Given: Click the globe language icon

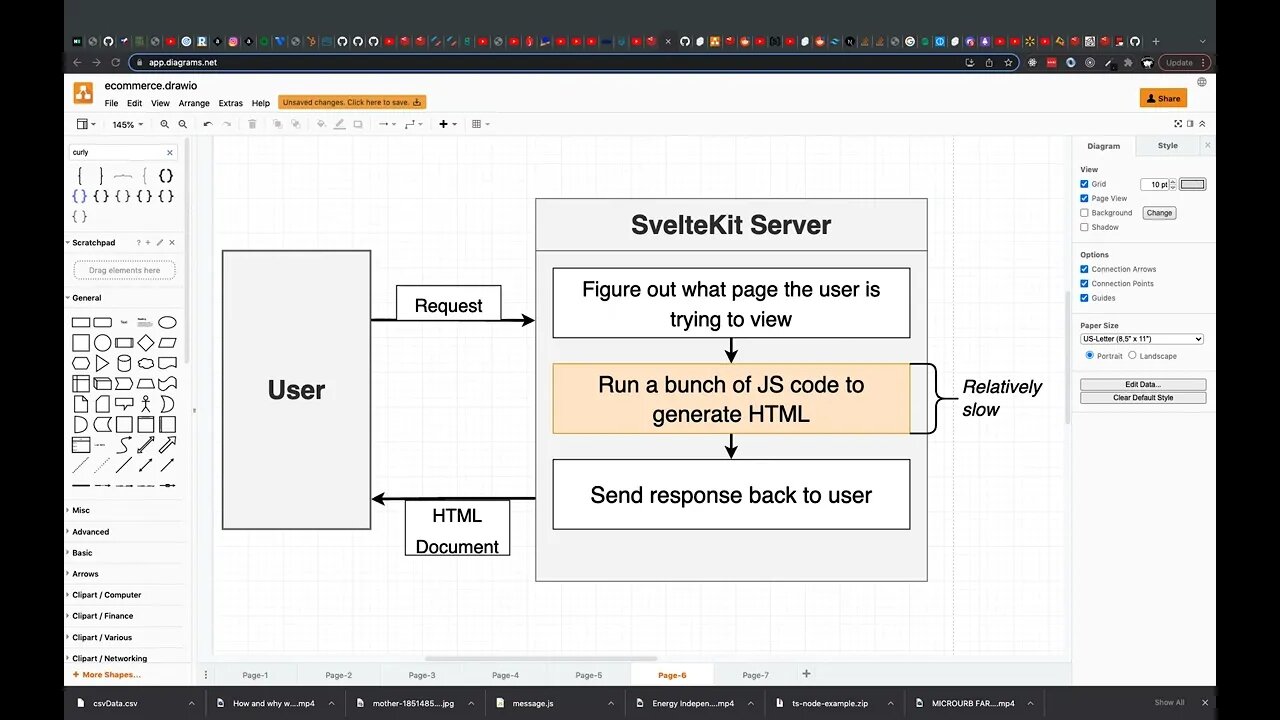Looking at the screenshot, I should coord(1202,82).
